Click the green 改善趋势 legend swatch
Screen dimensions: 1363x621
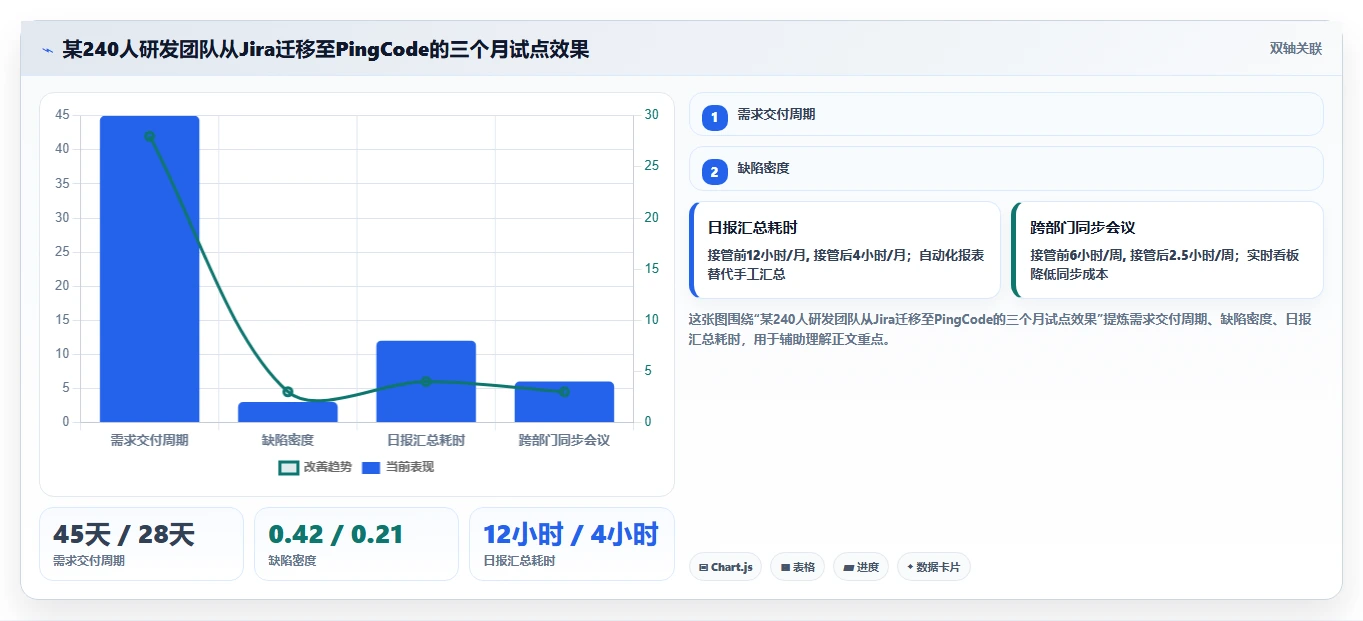click(288, 467)
